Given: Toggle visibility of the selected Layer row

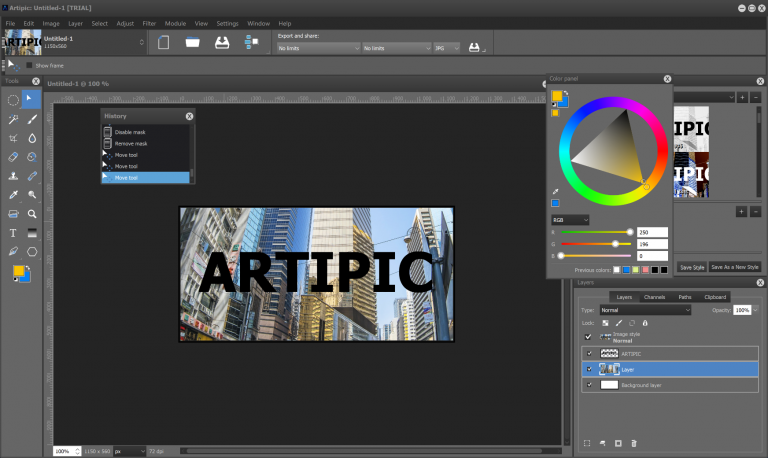Looking at the screenshot, I should point(589,369).
